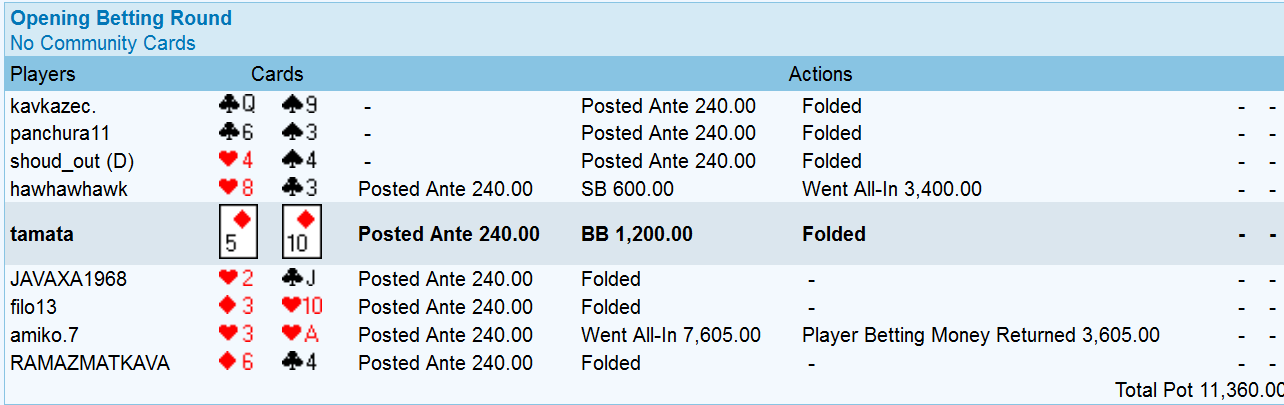Click amiko.7's ace of hearts card
The height and width of the screenshot is (405, 1284).
click(x=303, y=335)
